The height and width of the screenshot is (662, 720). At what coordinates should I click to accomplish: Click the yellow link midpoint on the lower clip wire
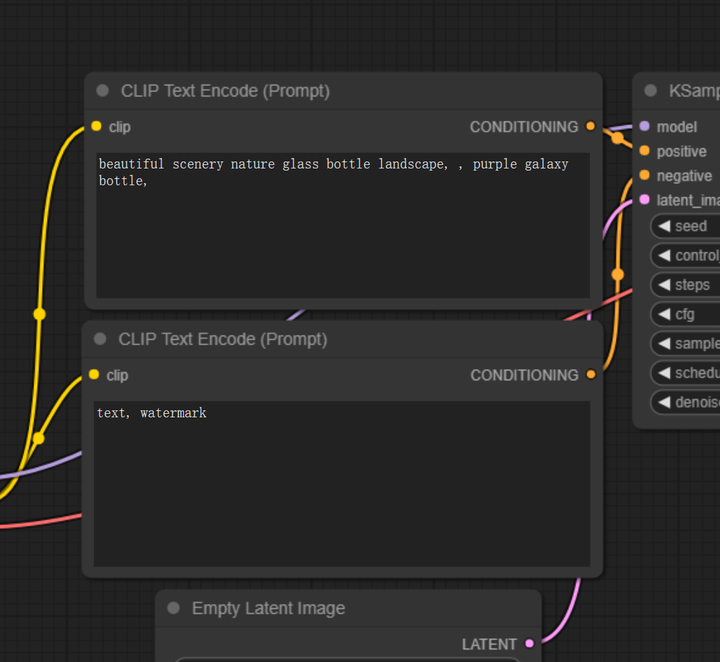[x=39, y=438]
